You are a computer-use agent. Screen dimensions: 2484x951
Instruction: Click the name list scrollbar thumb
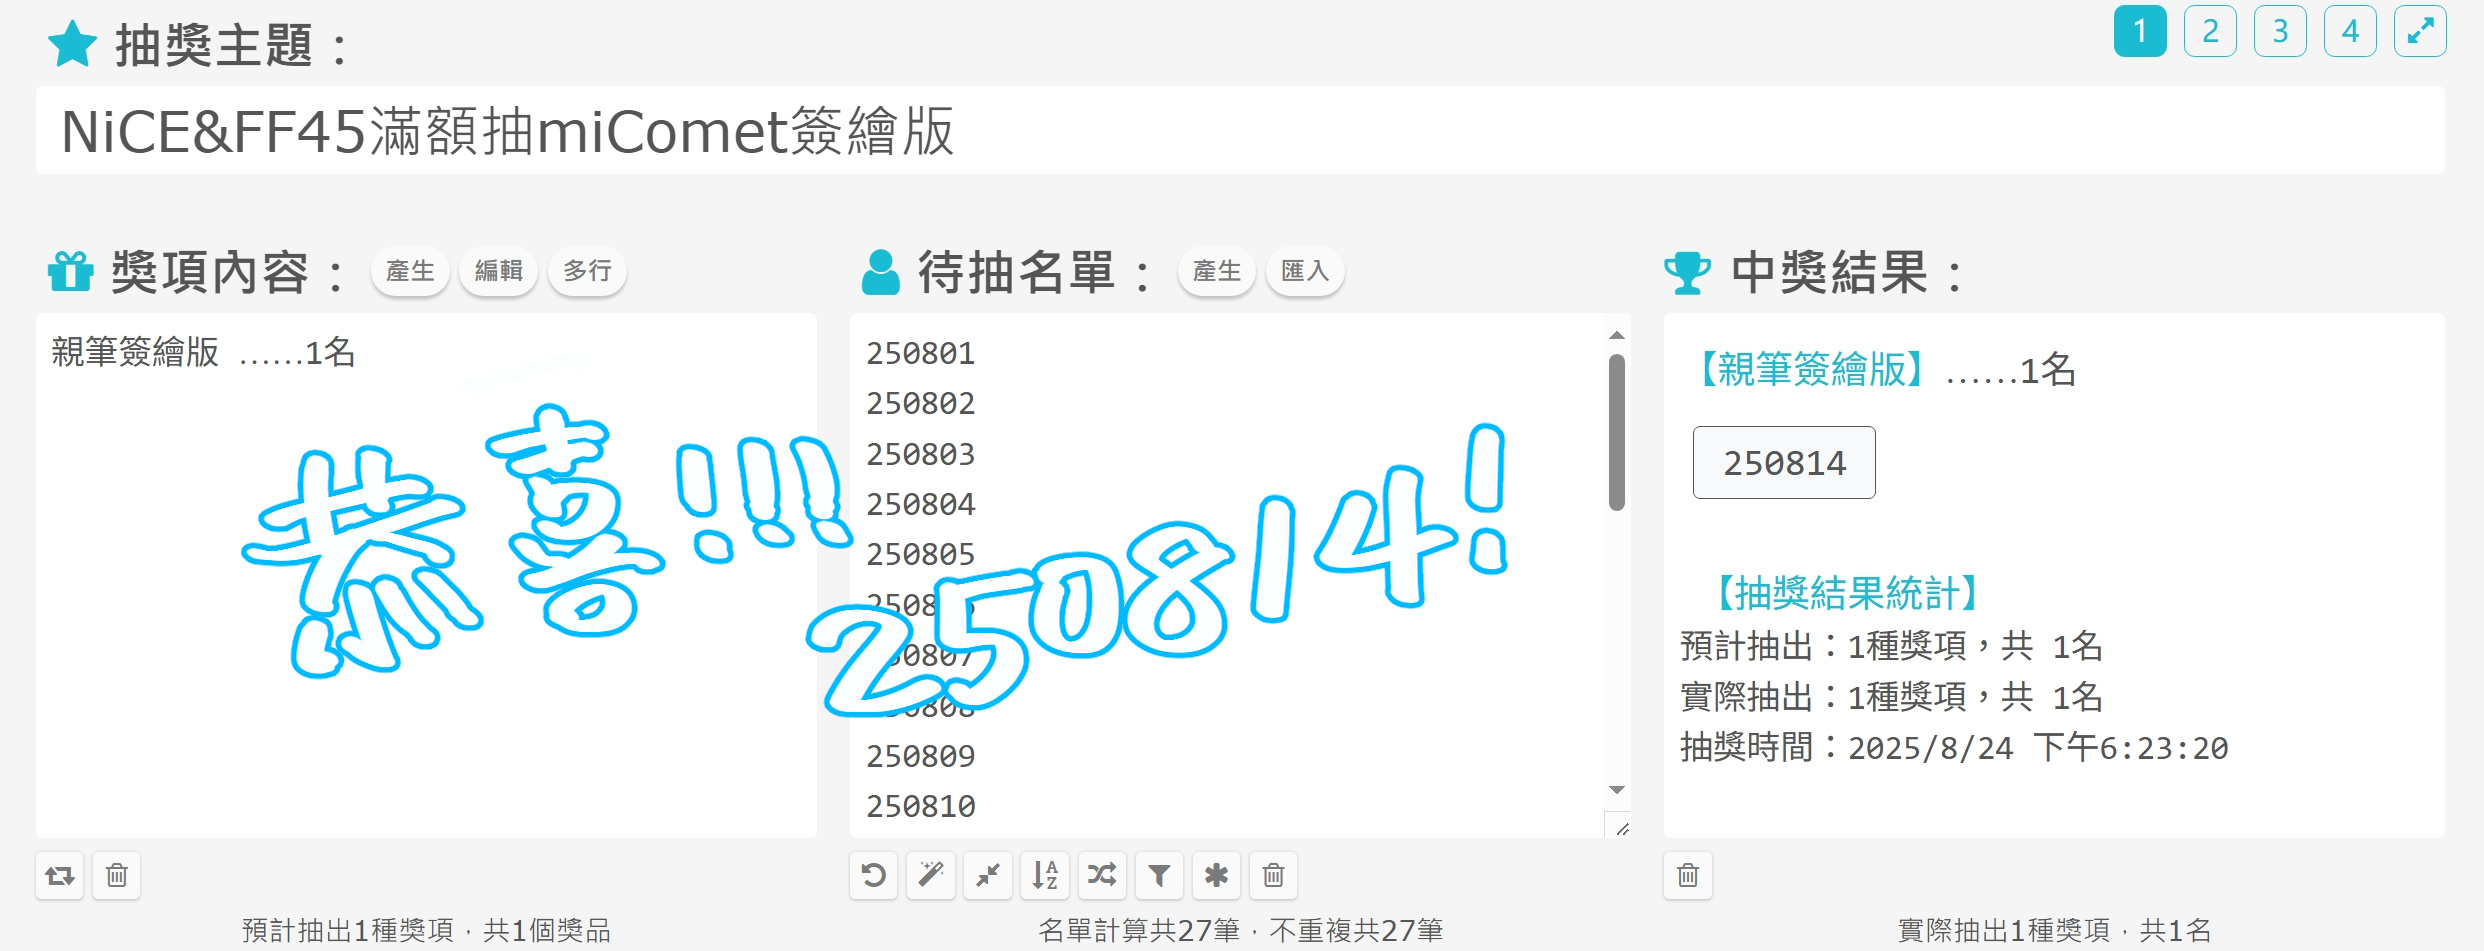click(x=1617, y=432)
